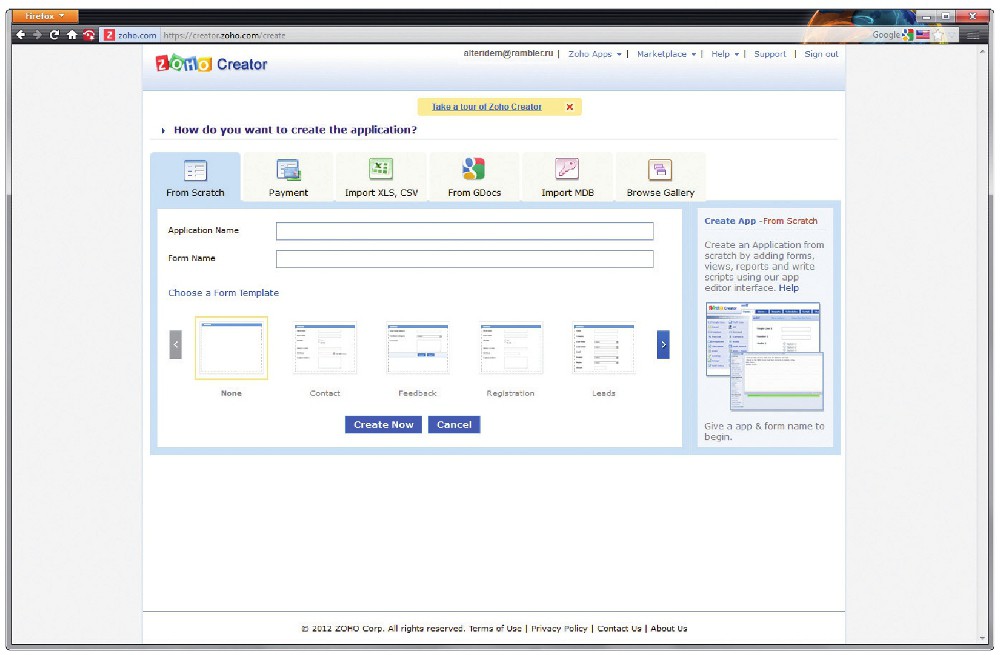Close the Zoho Creator tour banner
Viewport: 1000px width, 655px height.
click(570, 107)
